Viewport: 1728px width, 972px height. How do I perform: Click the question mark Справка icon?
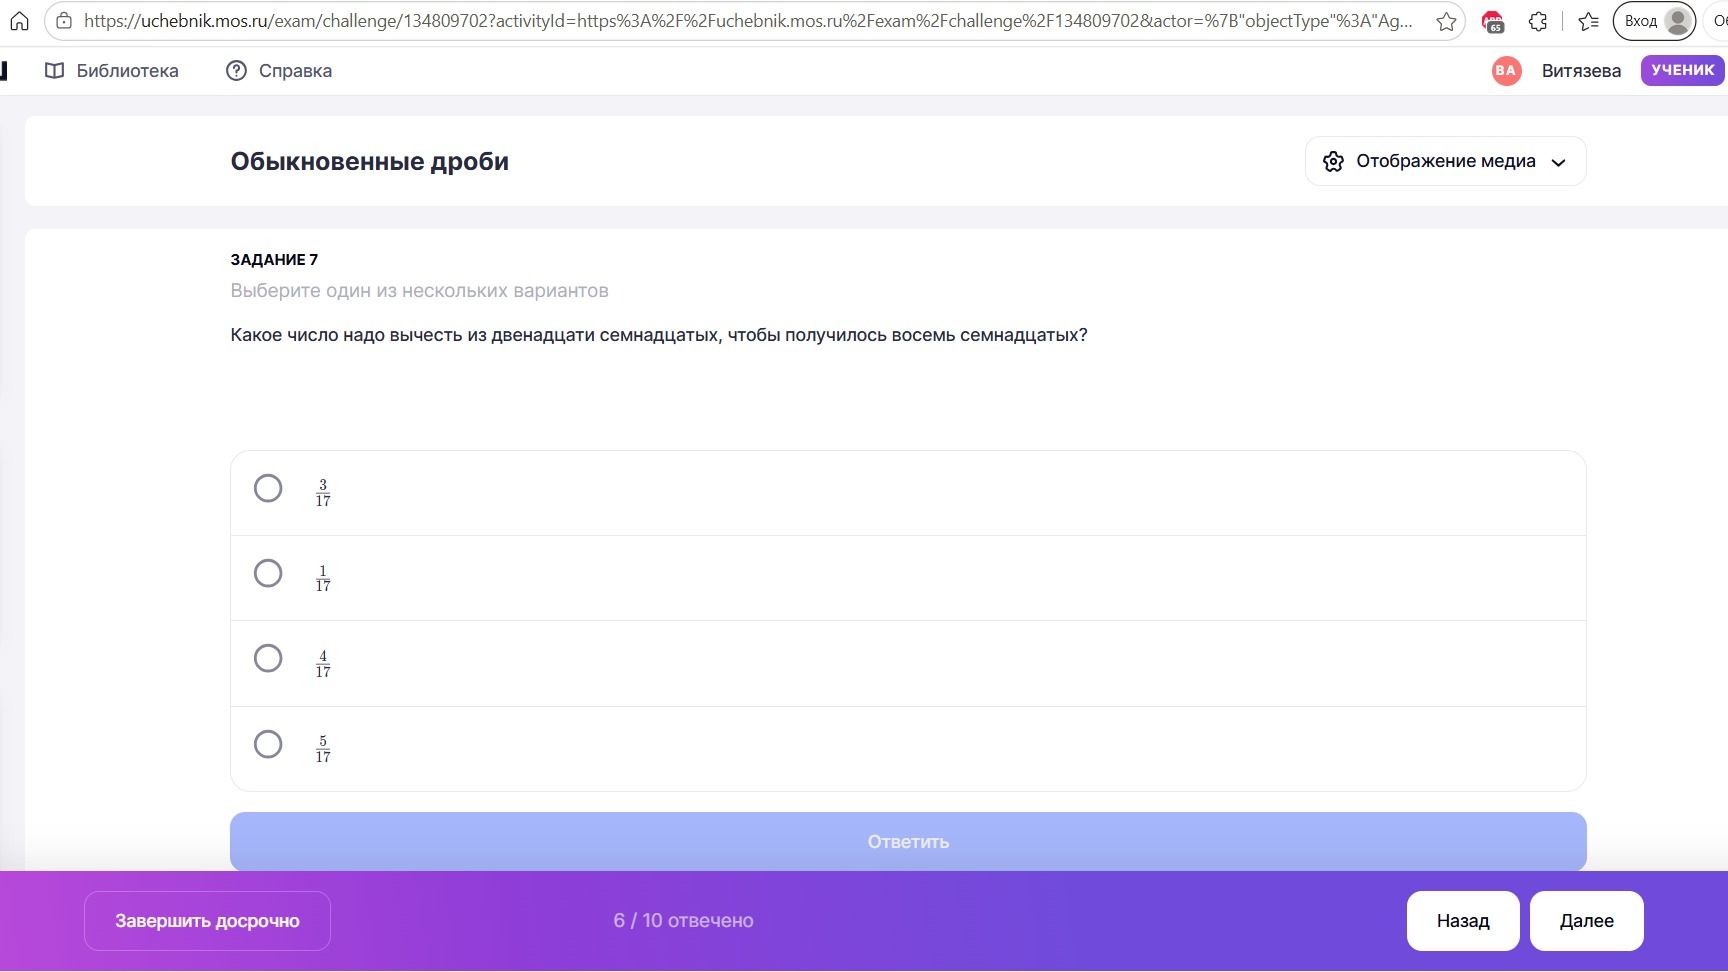coord(236,71)
